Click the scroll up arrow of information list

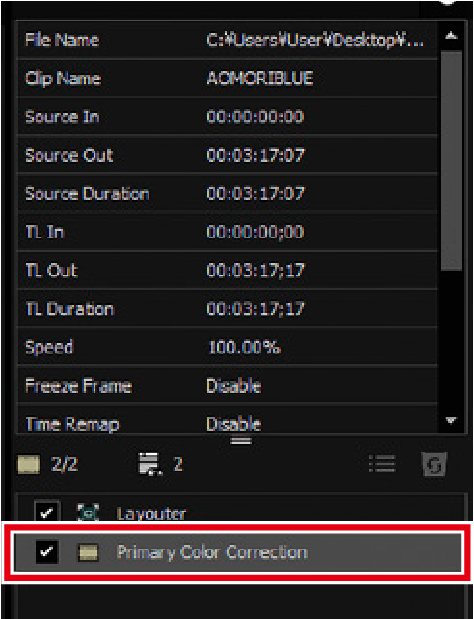coord(451,36)
